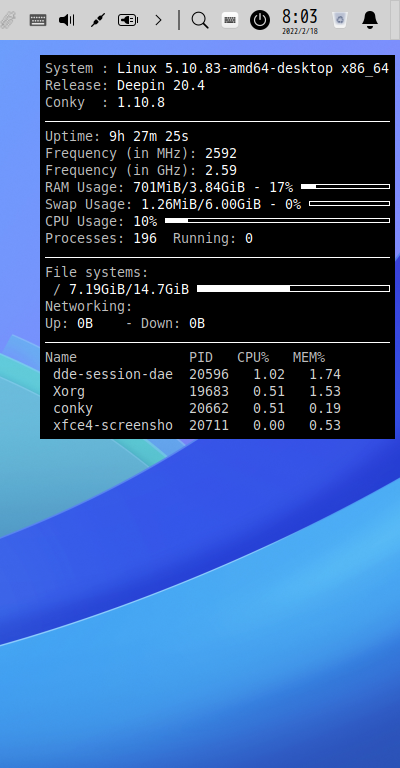The height and width of the screenshot is (768, 400).
Task: Click the swap text '1.26MiB/6.00GiB - 0%'
Action: click(221, 204)
